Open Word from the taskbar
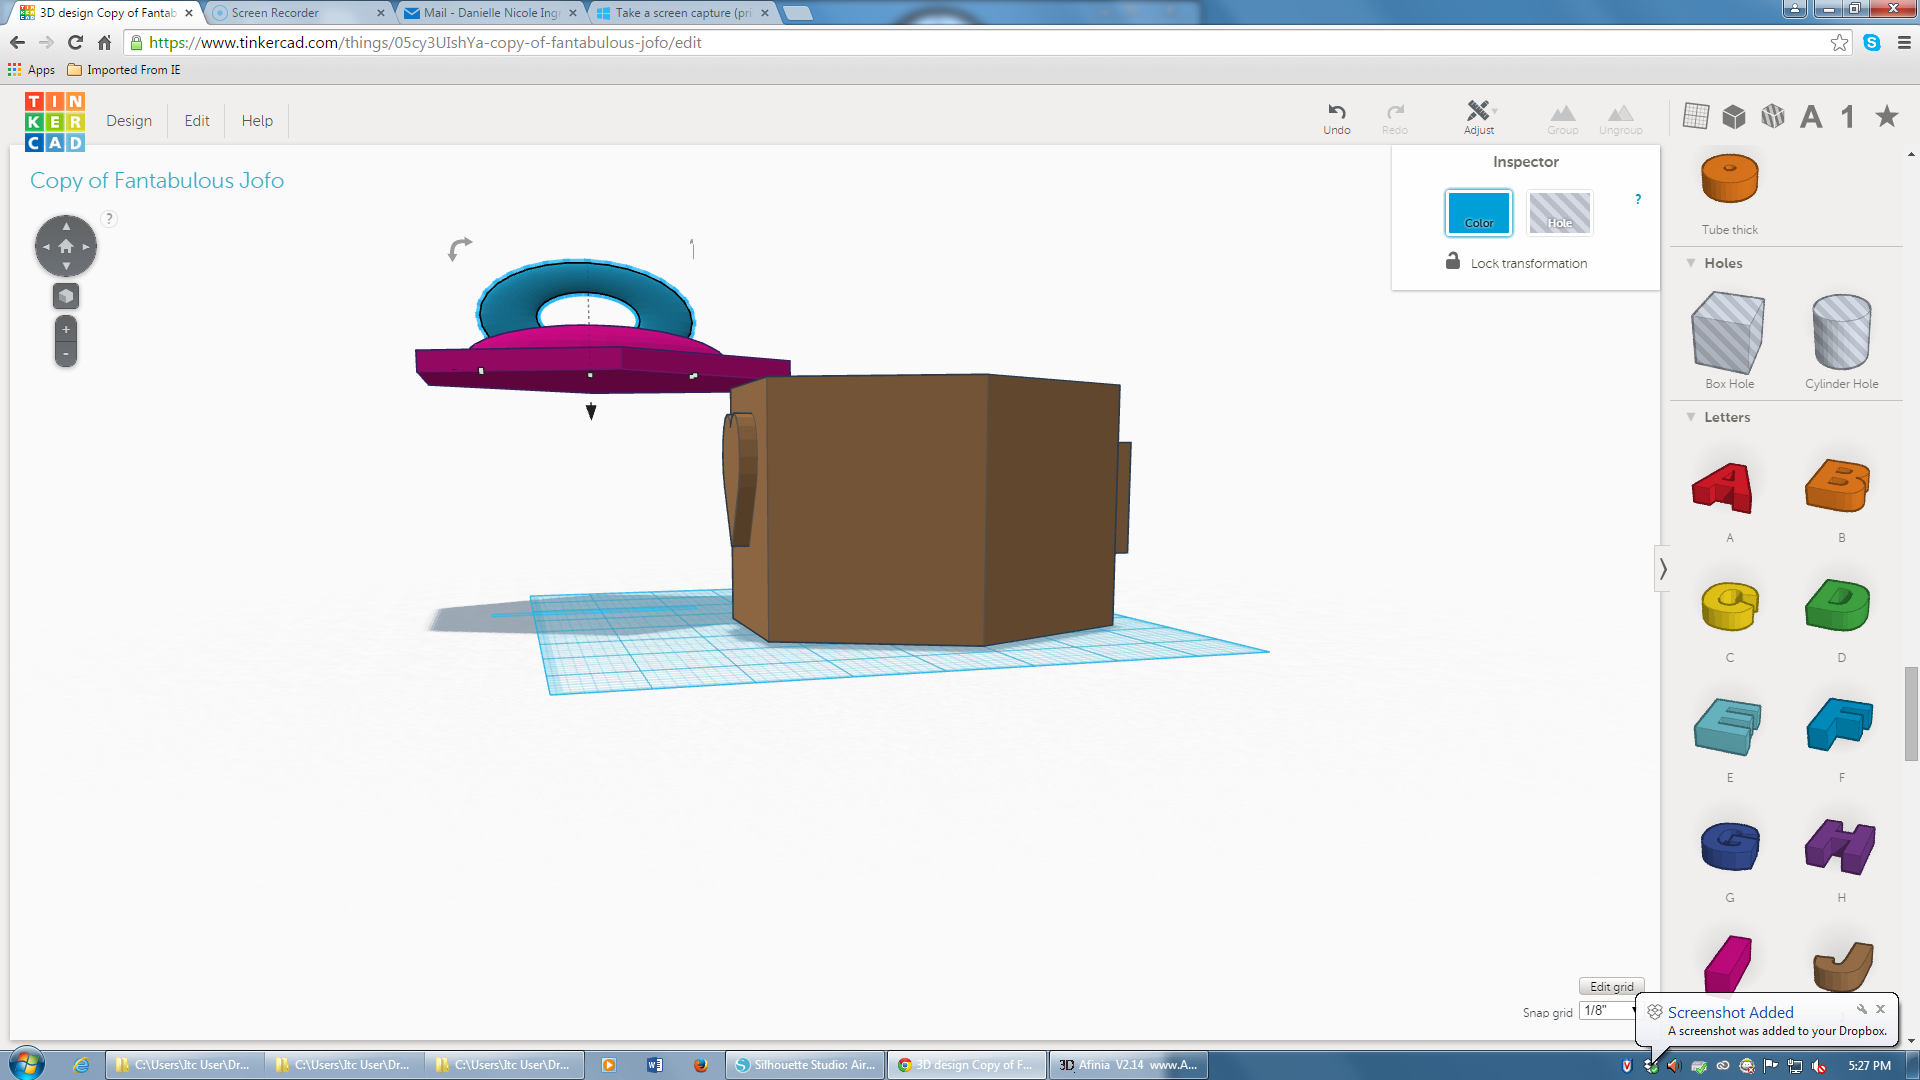Image resolution: width=1920 pixels, height=1080 pixels. pos(654,1065)
